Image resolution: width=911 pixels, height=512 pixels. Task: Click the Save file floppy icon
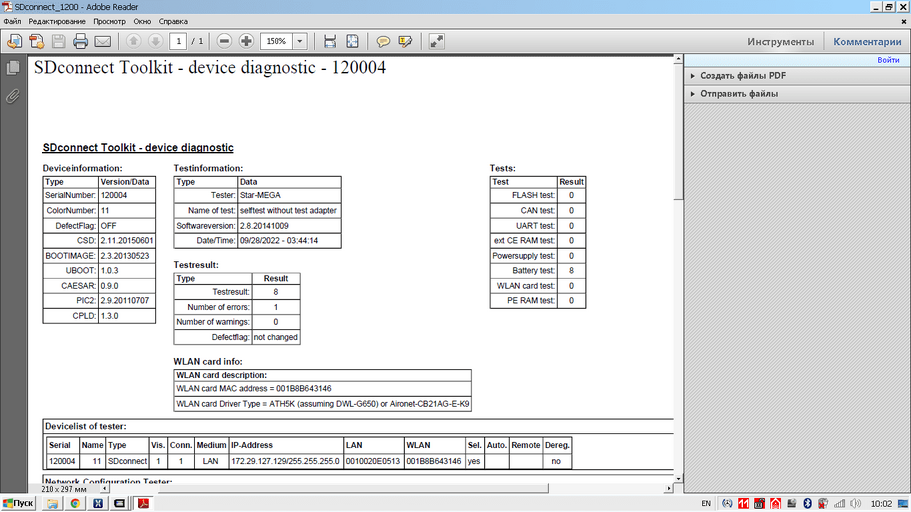[59, 41]
